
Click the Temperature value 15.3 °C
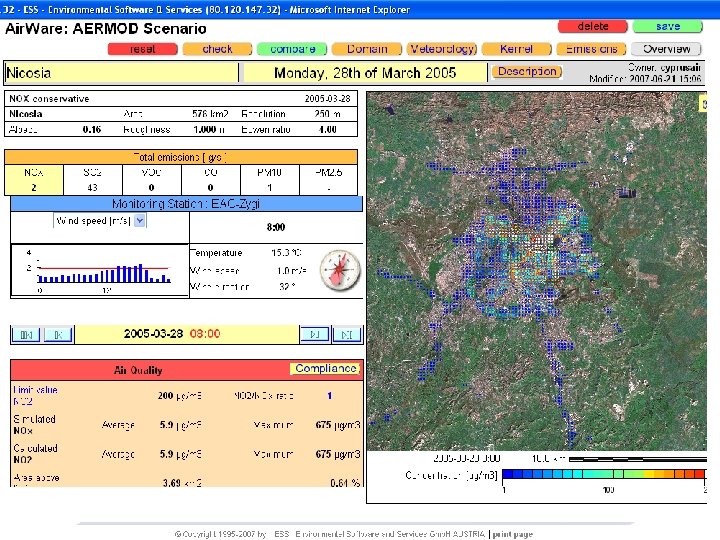286,253
